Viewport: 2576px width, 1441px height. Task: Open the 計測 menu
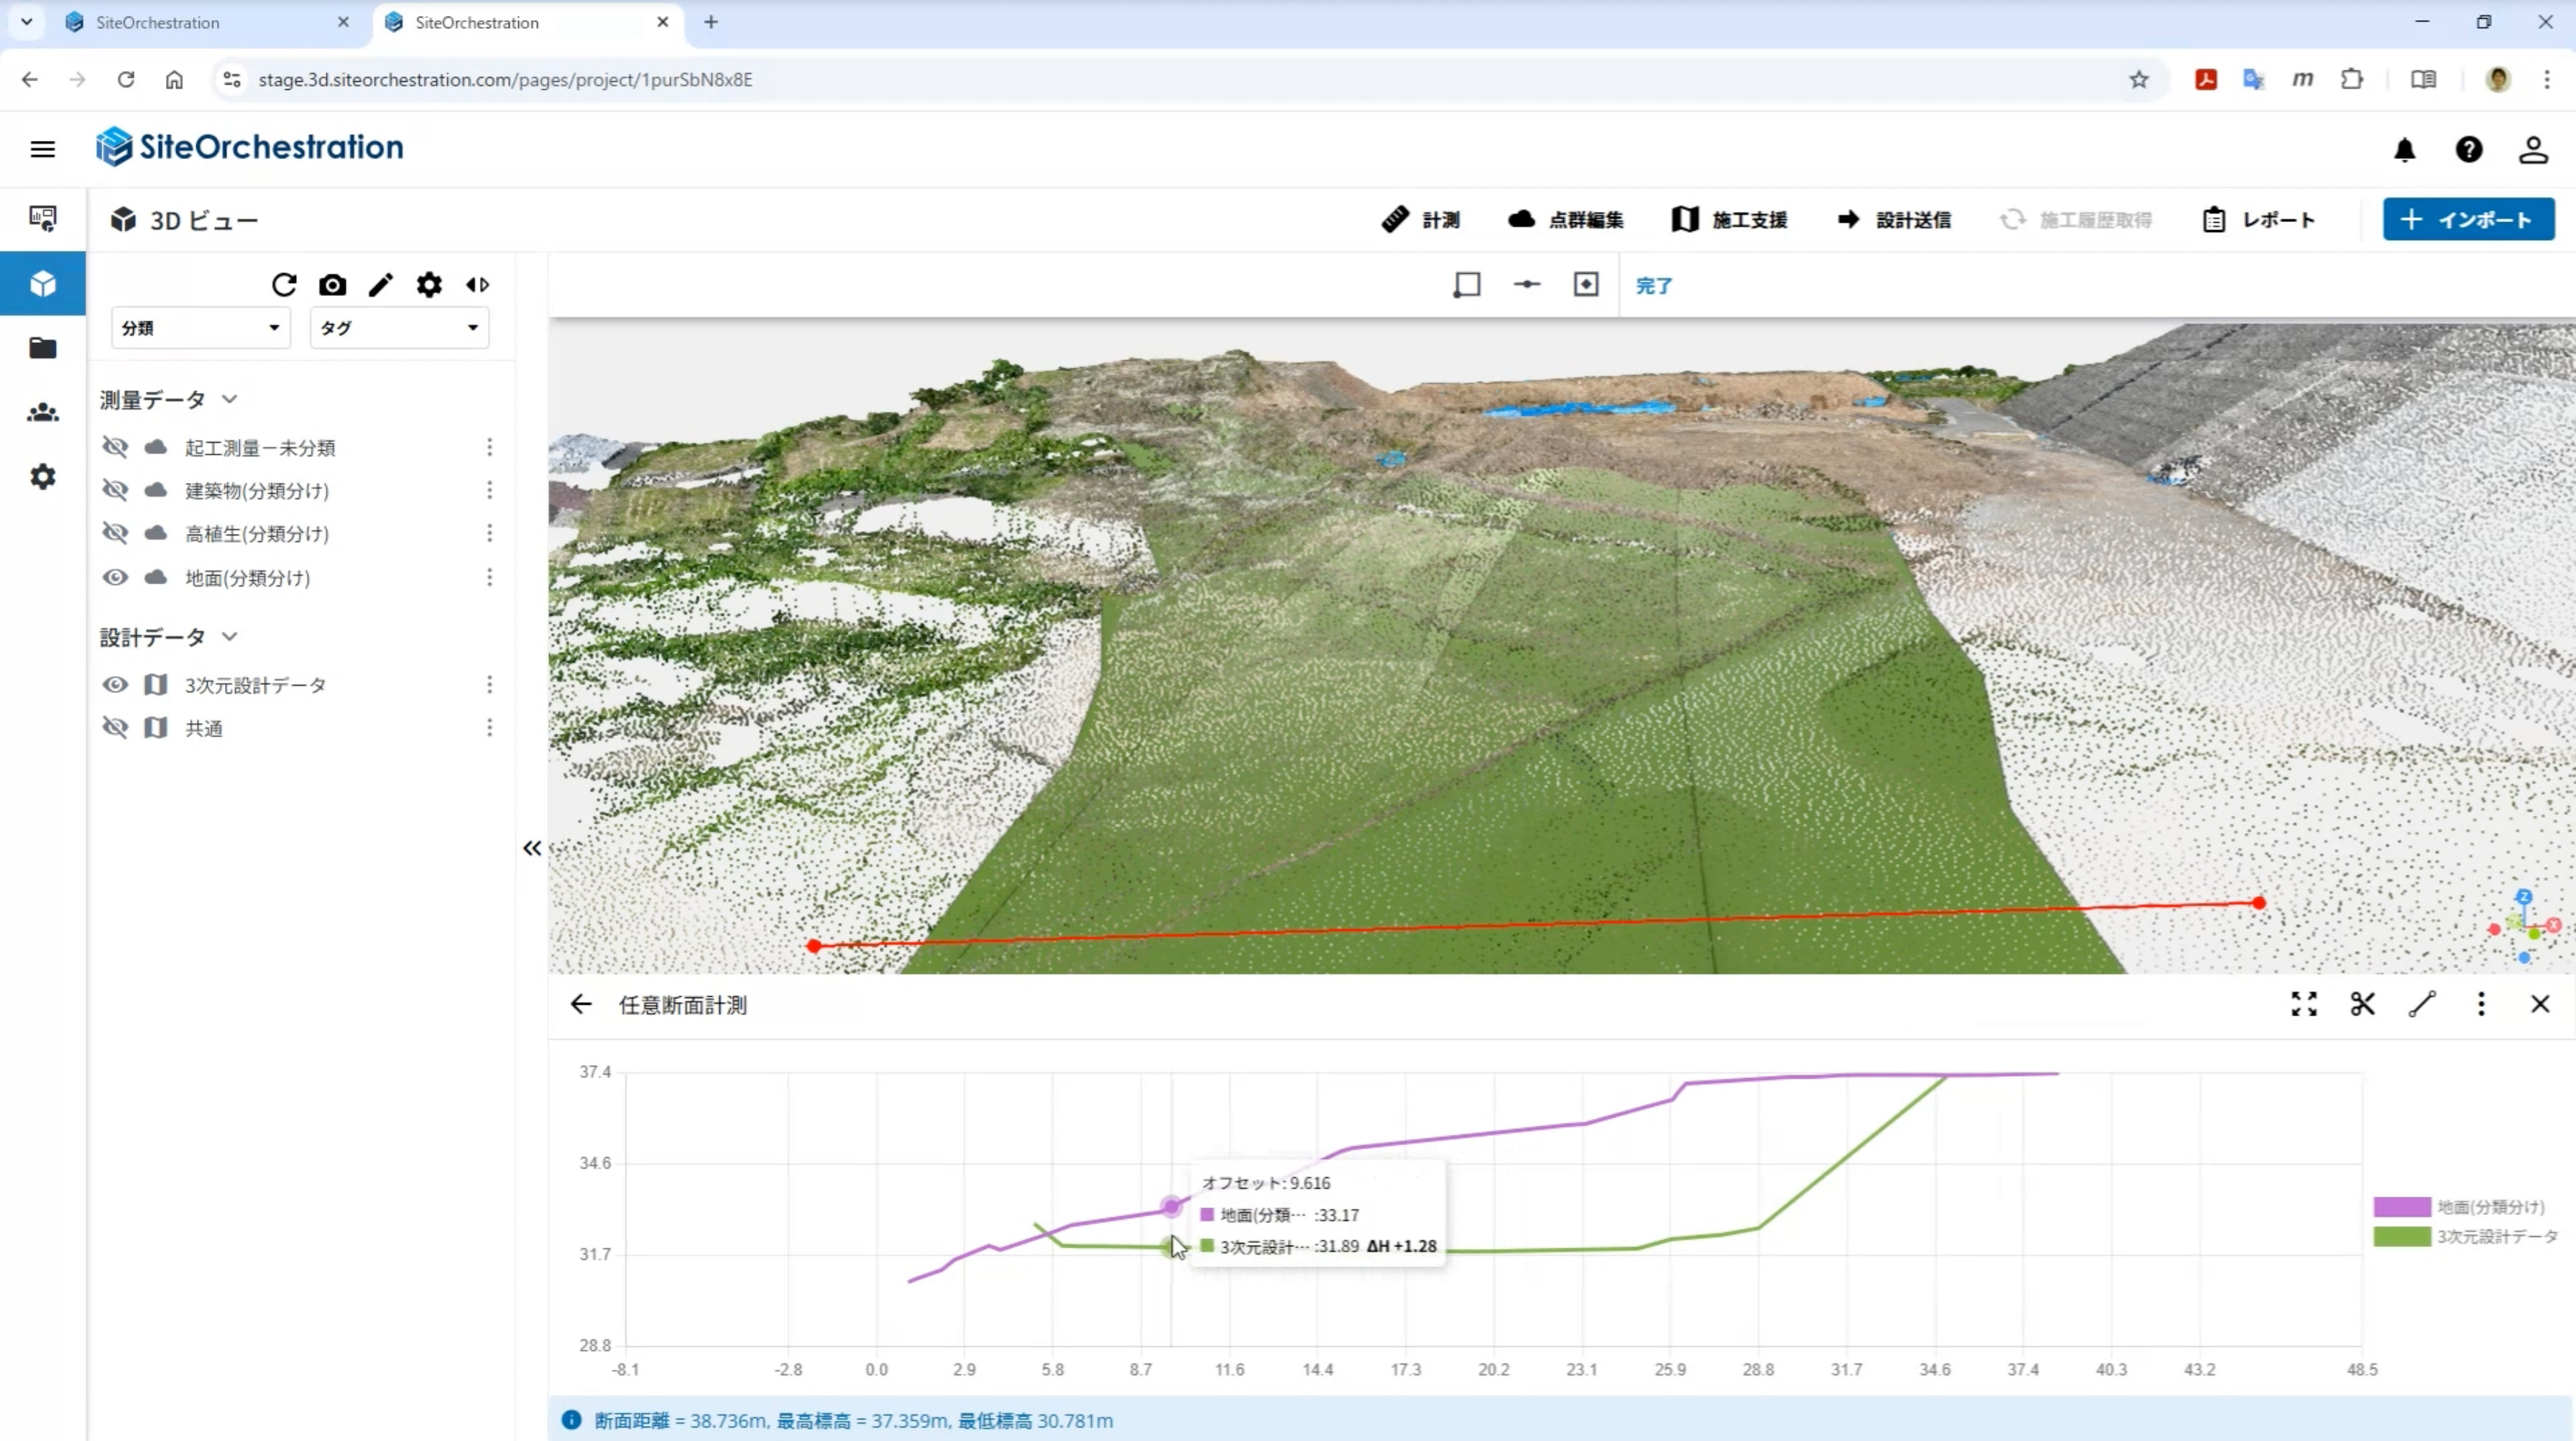[x=1421, y=220]
